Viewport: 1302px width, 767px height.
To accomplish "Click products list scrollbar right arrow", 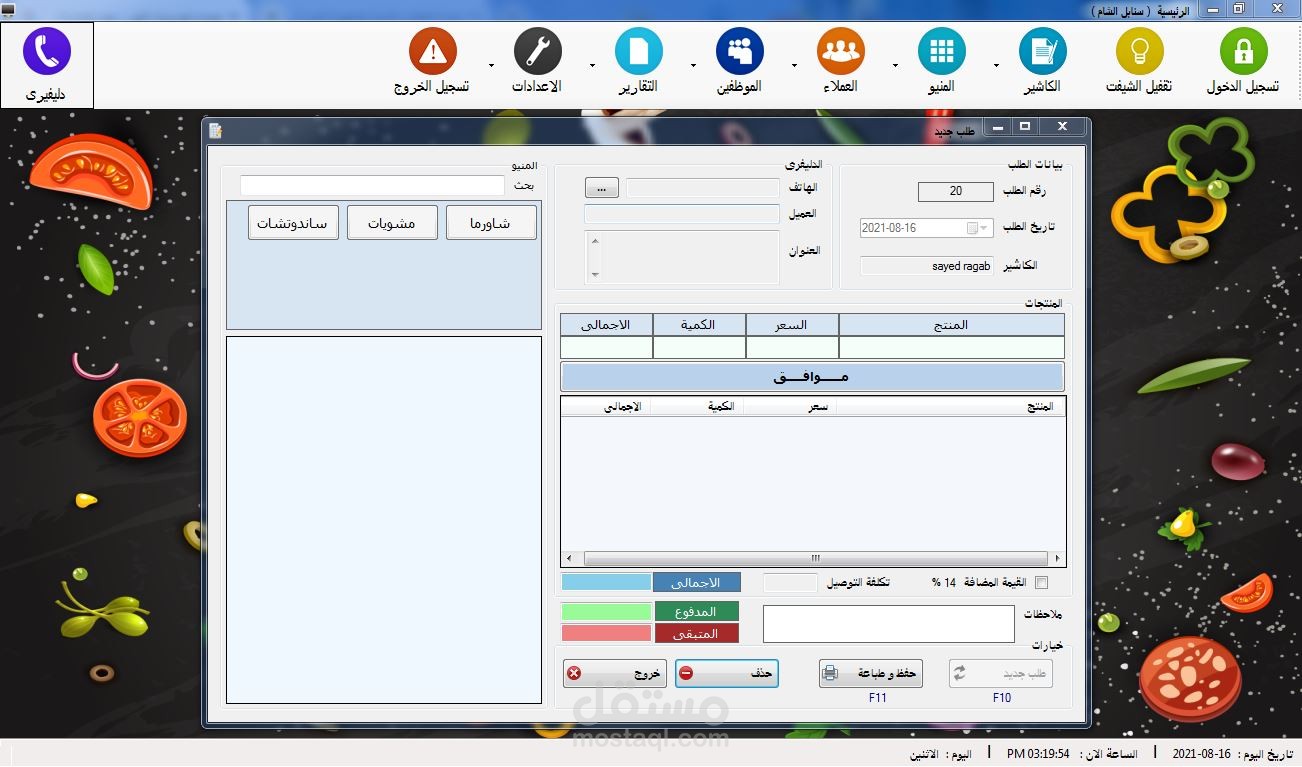I will [x=1057, y=559].
